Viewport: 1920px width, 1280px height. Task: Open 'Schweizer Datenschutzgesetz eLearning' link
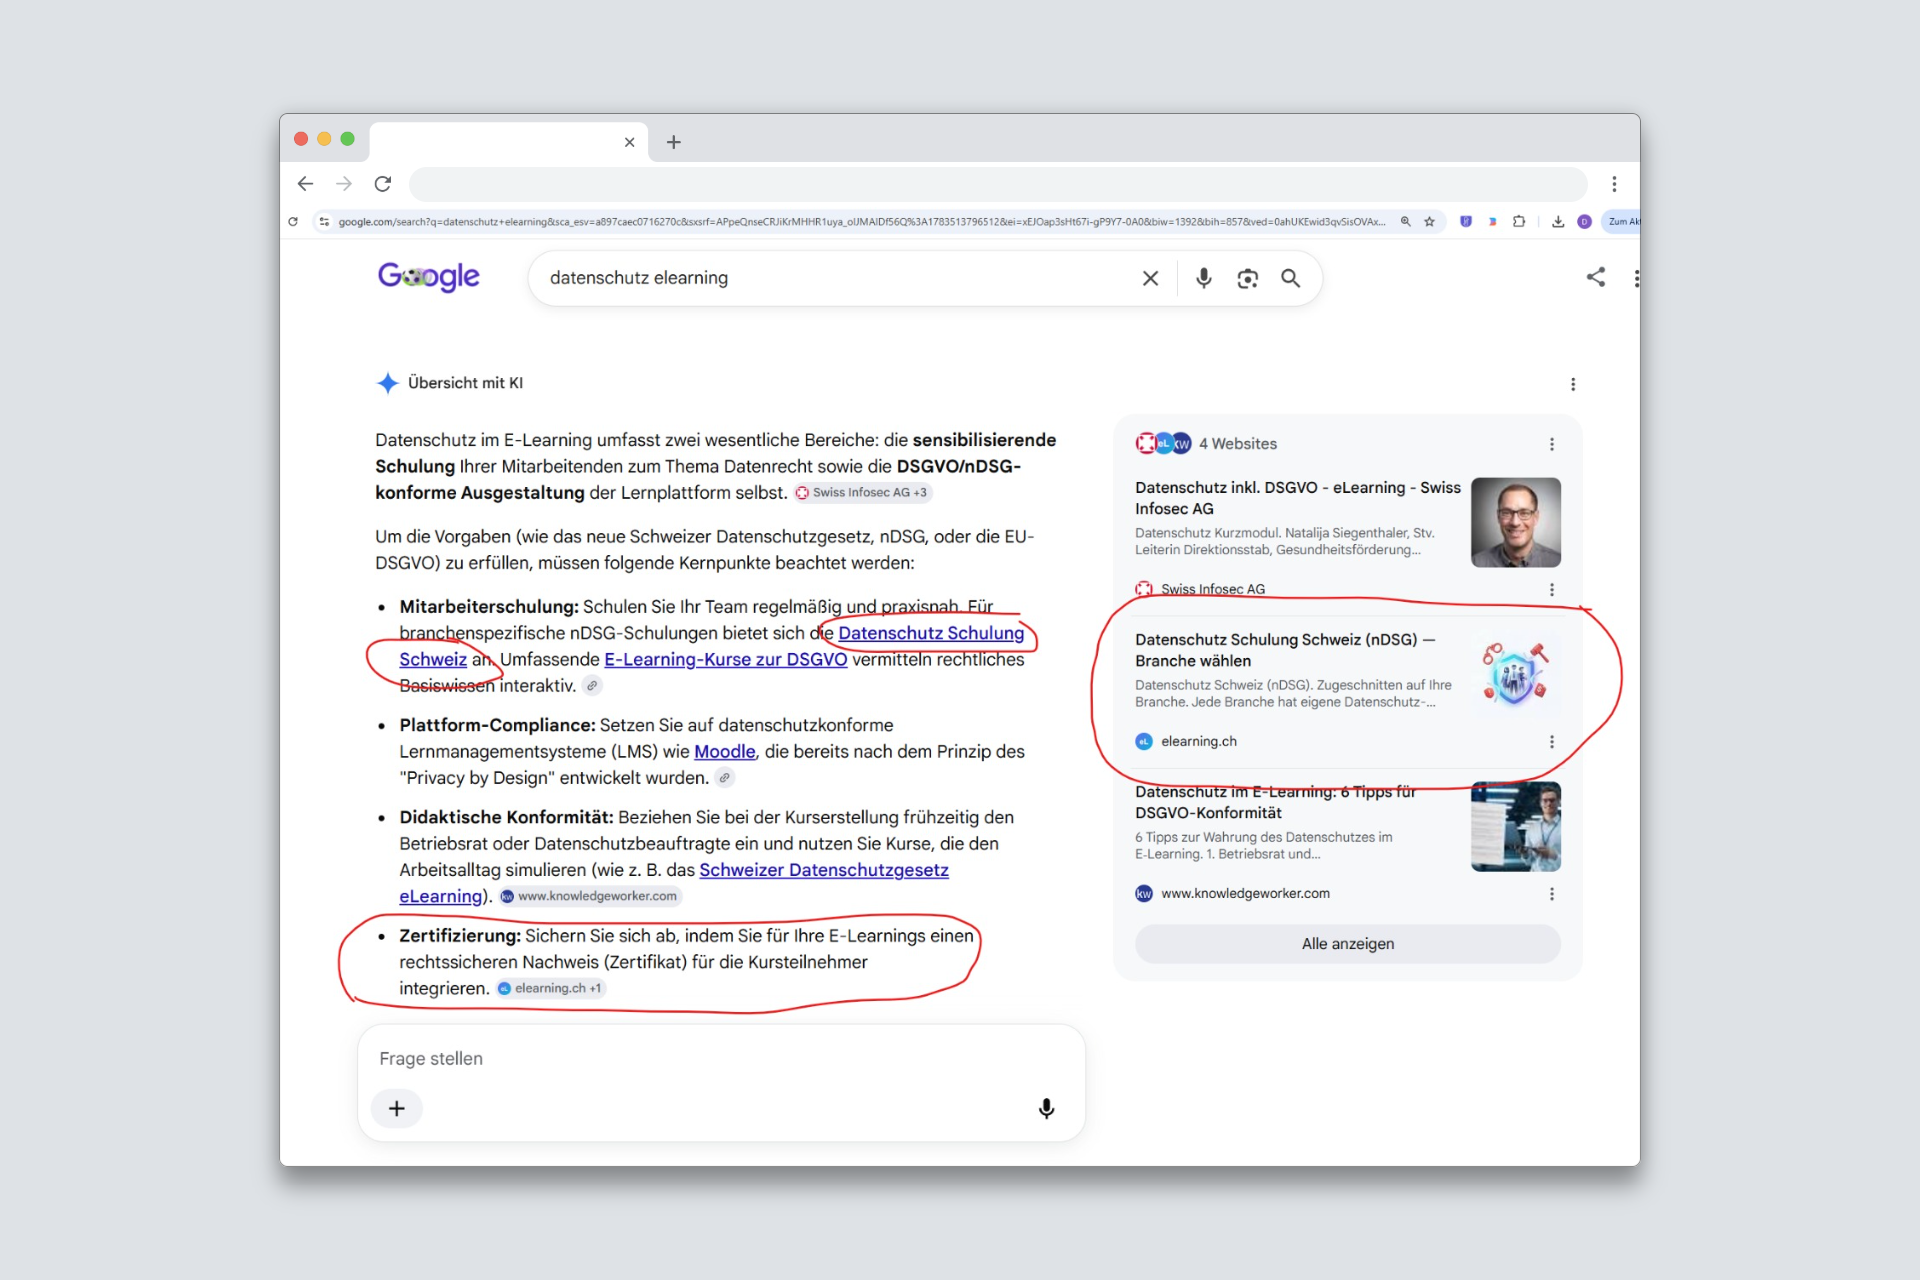point(823,870)
